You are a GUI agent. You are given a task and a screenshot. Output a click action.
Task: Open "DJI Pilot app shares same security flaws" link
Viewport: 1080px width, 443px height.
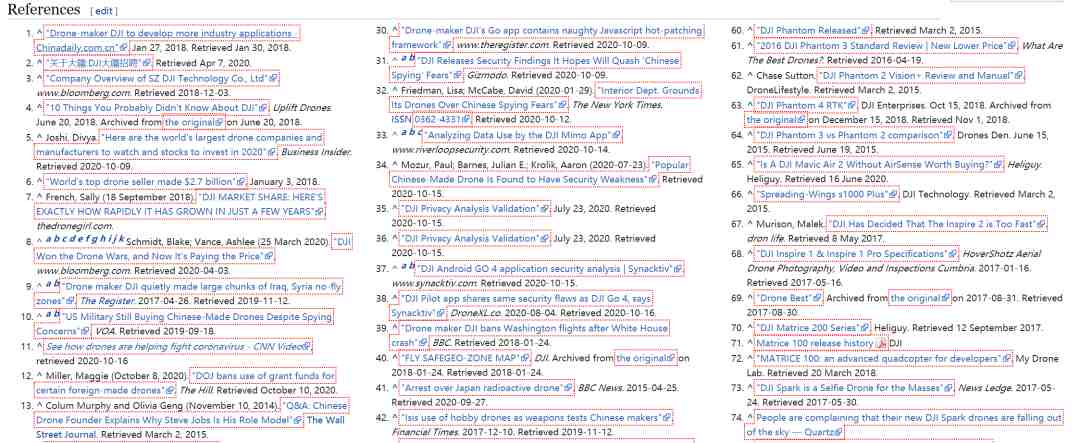click(521, 305)
